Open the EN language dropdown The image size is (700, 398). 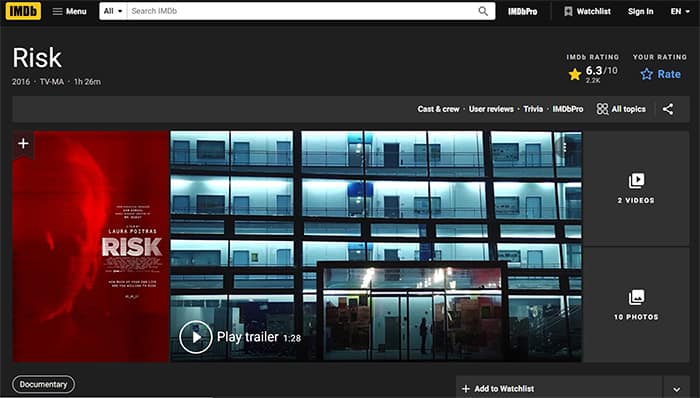[x=680, y=11]
